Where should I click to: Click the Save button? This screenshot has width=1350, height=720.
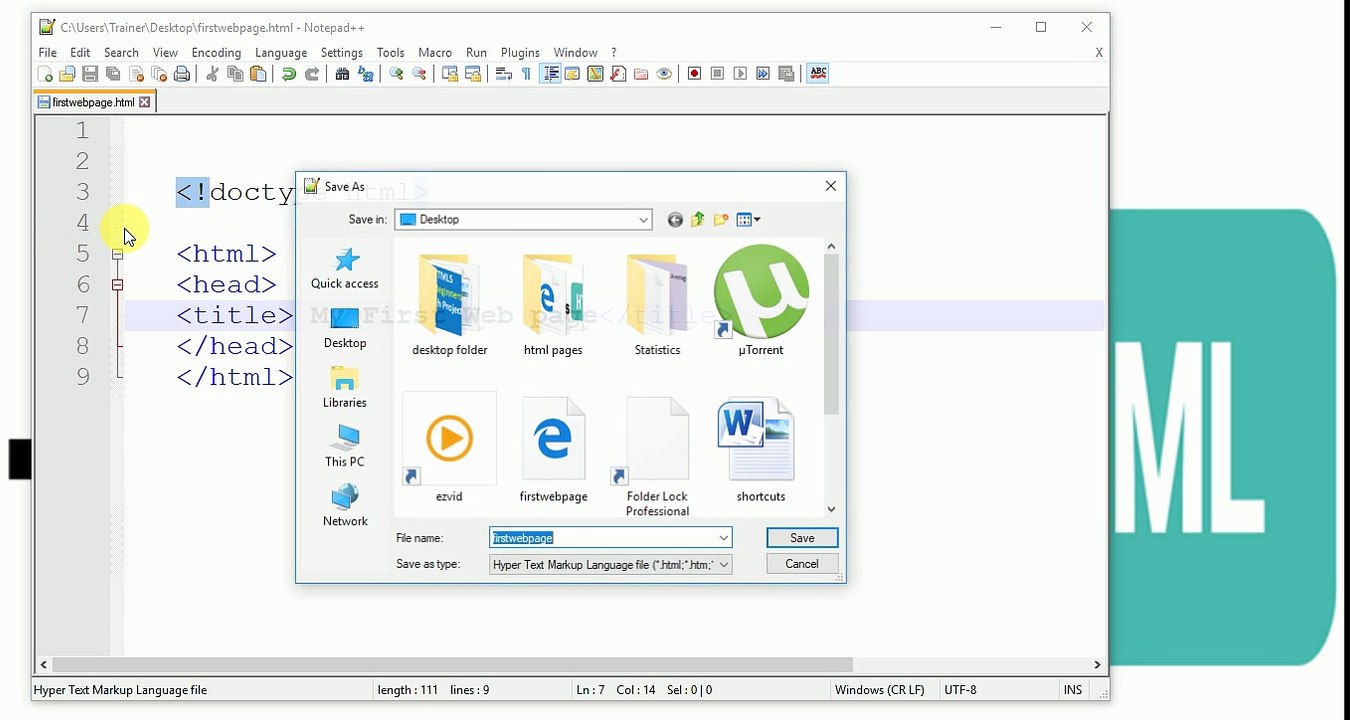tap(802, 538)
